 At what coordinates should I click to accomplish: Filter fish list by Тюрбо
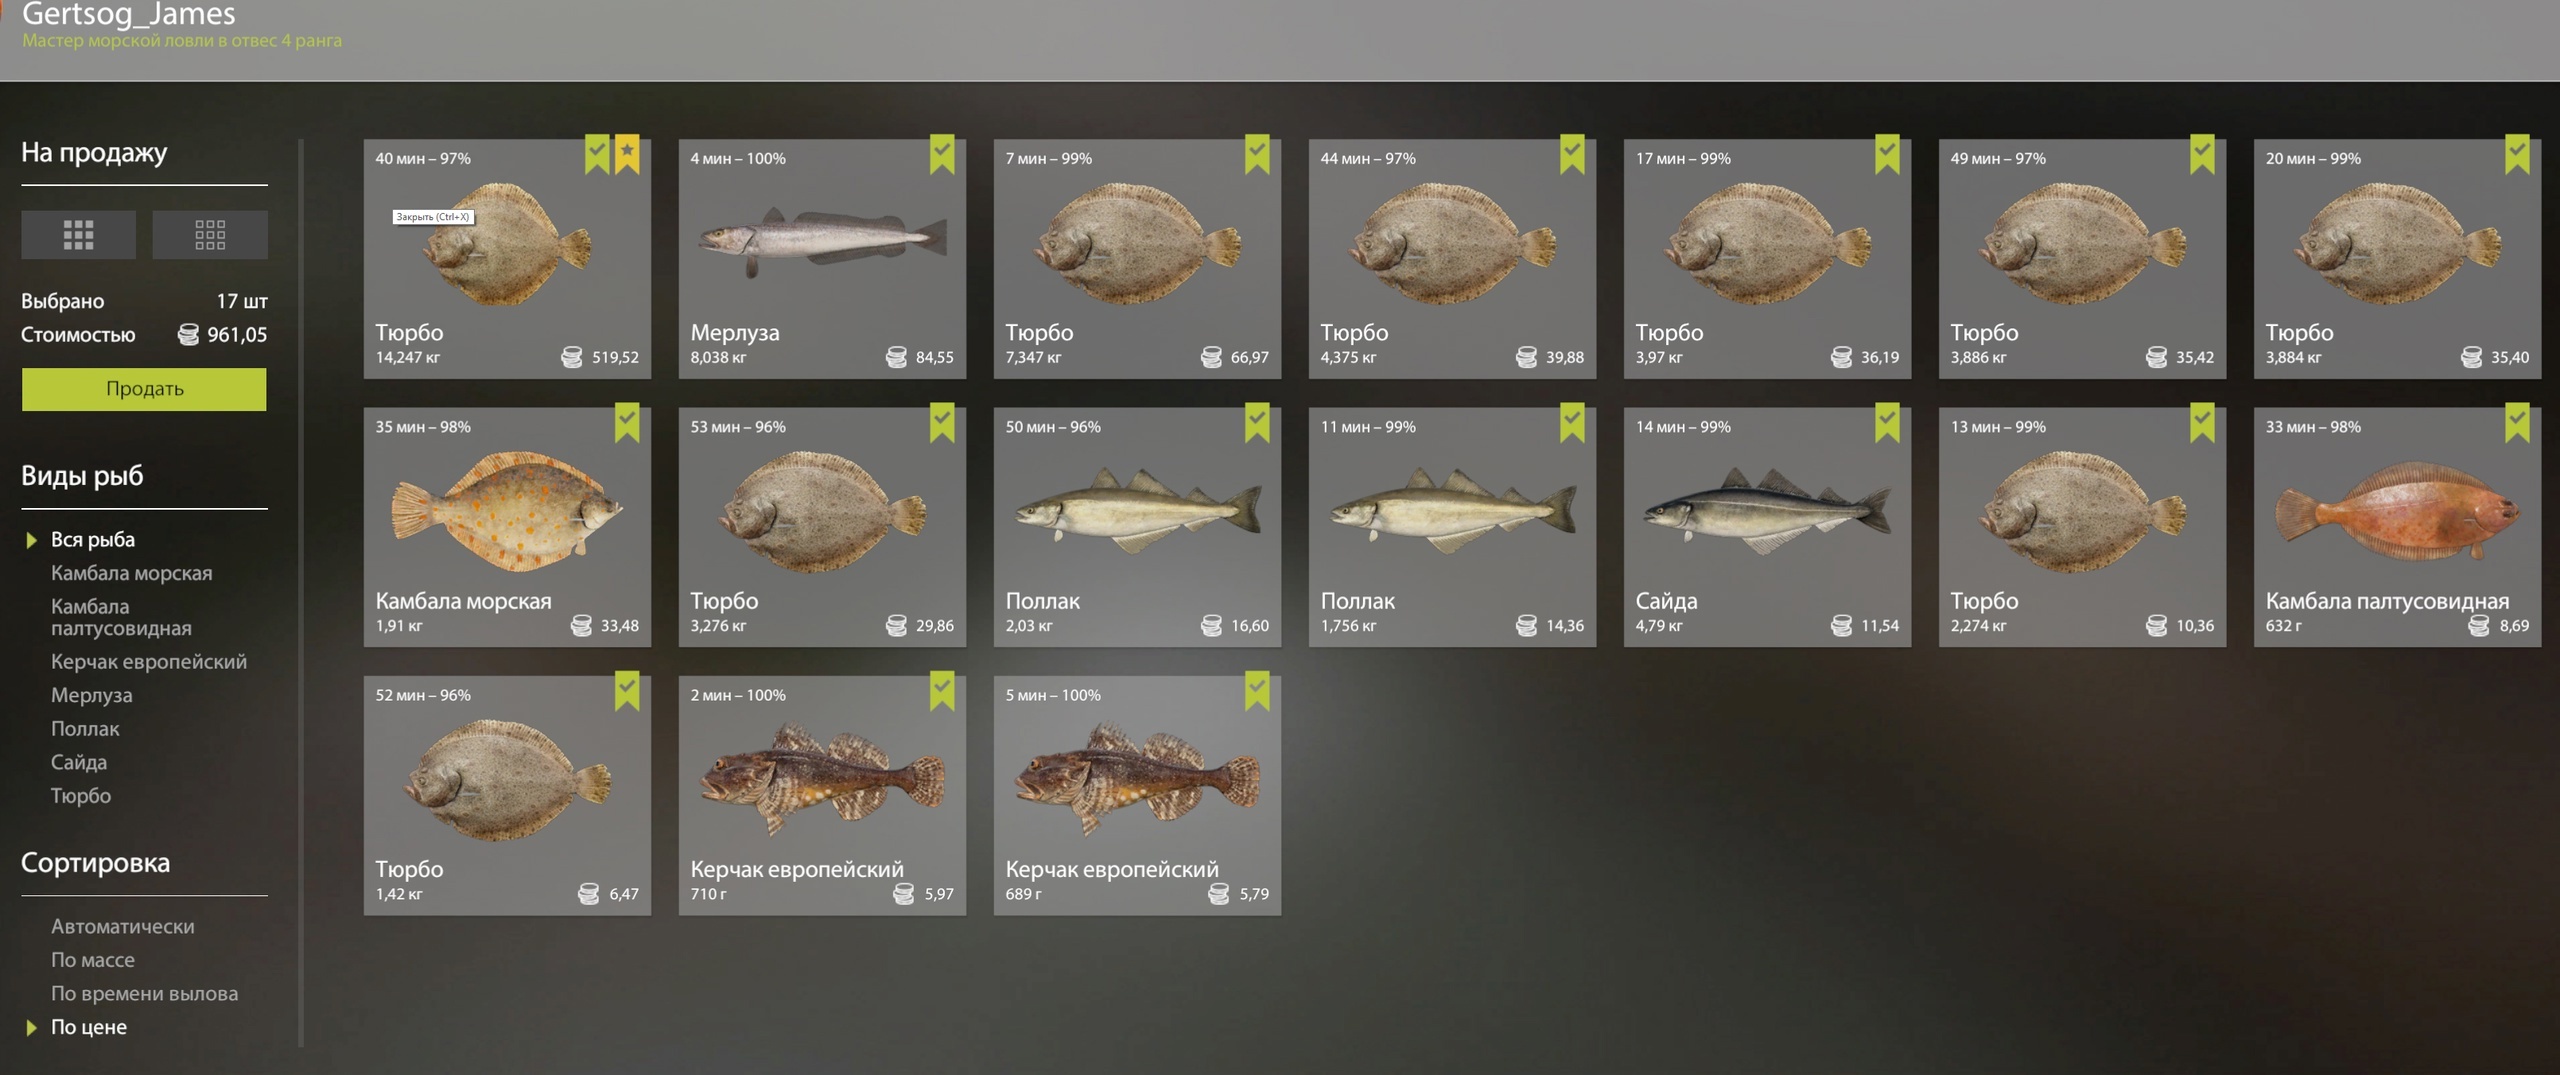(81, 796)
